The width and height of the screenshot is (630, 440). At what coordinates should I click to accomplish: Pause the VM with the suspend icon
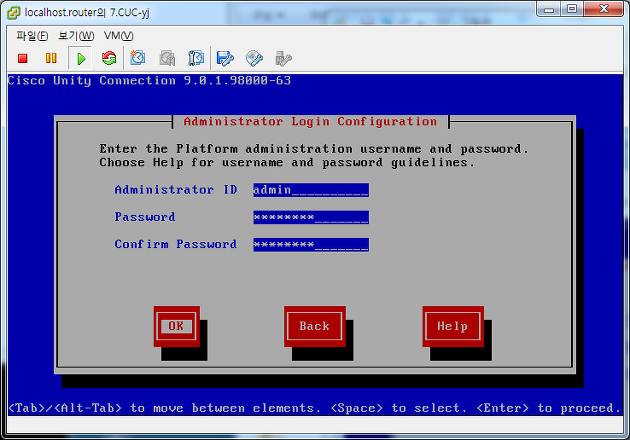tap(51, 58)
